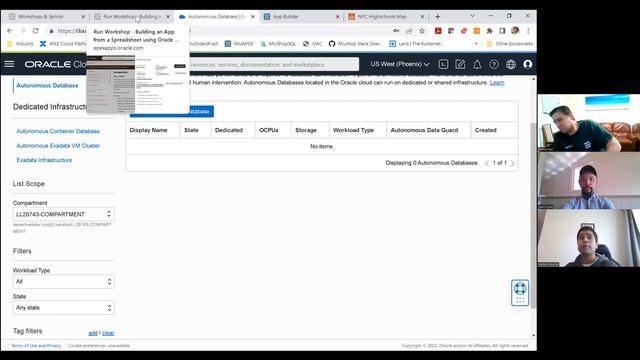The width and height of the screenshot is (640, 360).
Task: Open the share page icon in address bar
Action: [x=409, y=31]
